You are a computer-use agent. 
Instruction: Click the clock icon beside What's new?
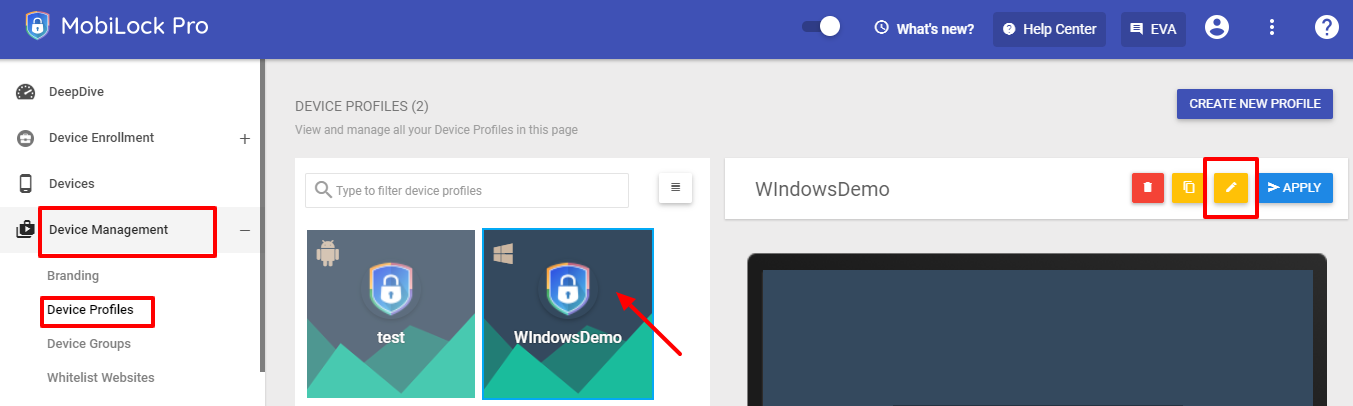pos(881,28)
